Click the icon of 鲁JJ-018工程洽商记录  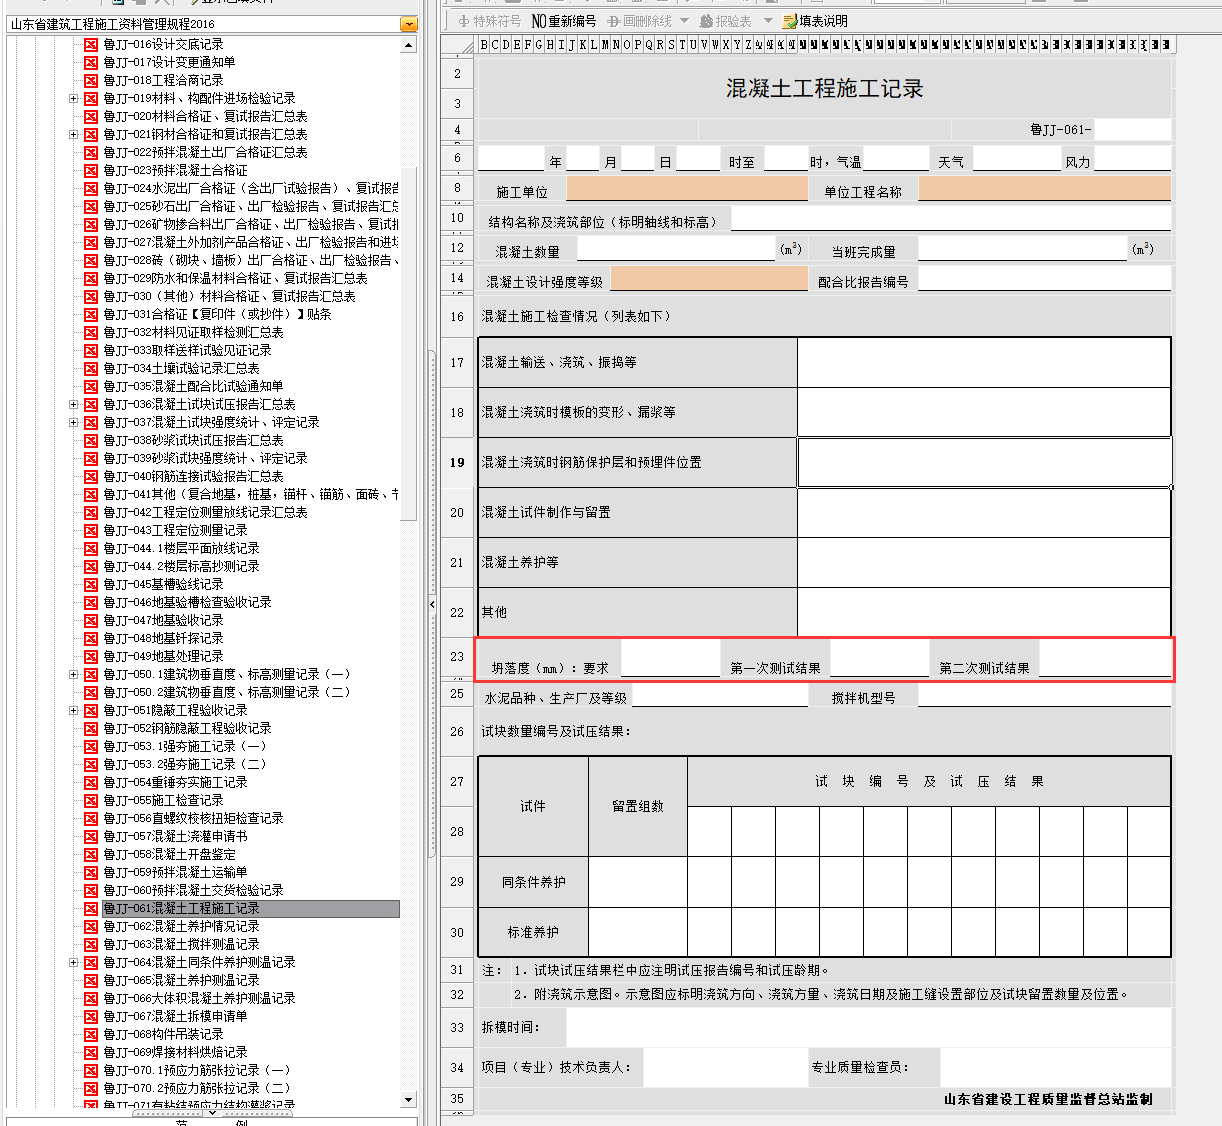pos(91,80)
